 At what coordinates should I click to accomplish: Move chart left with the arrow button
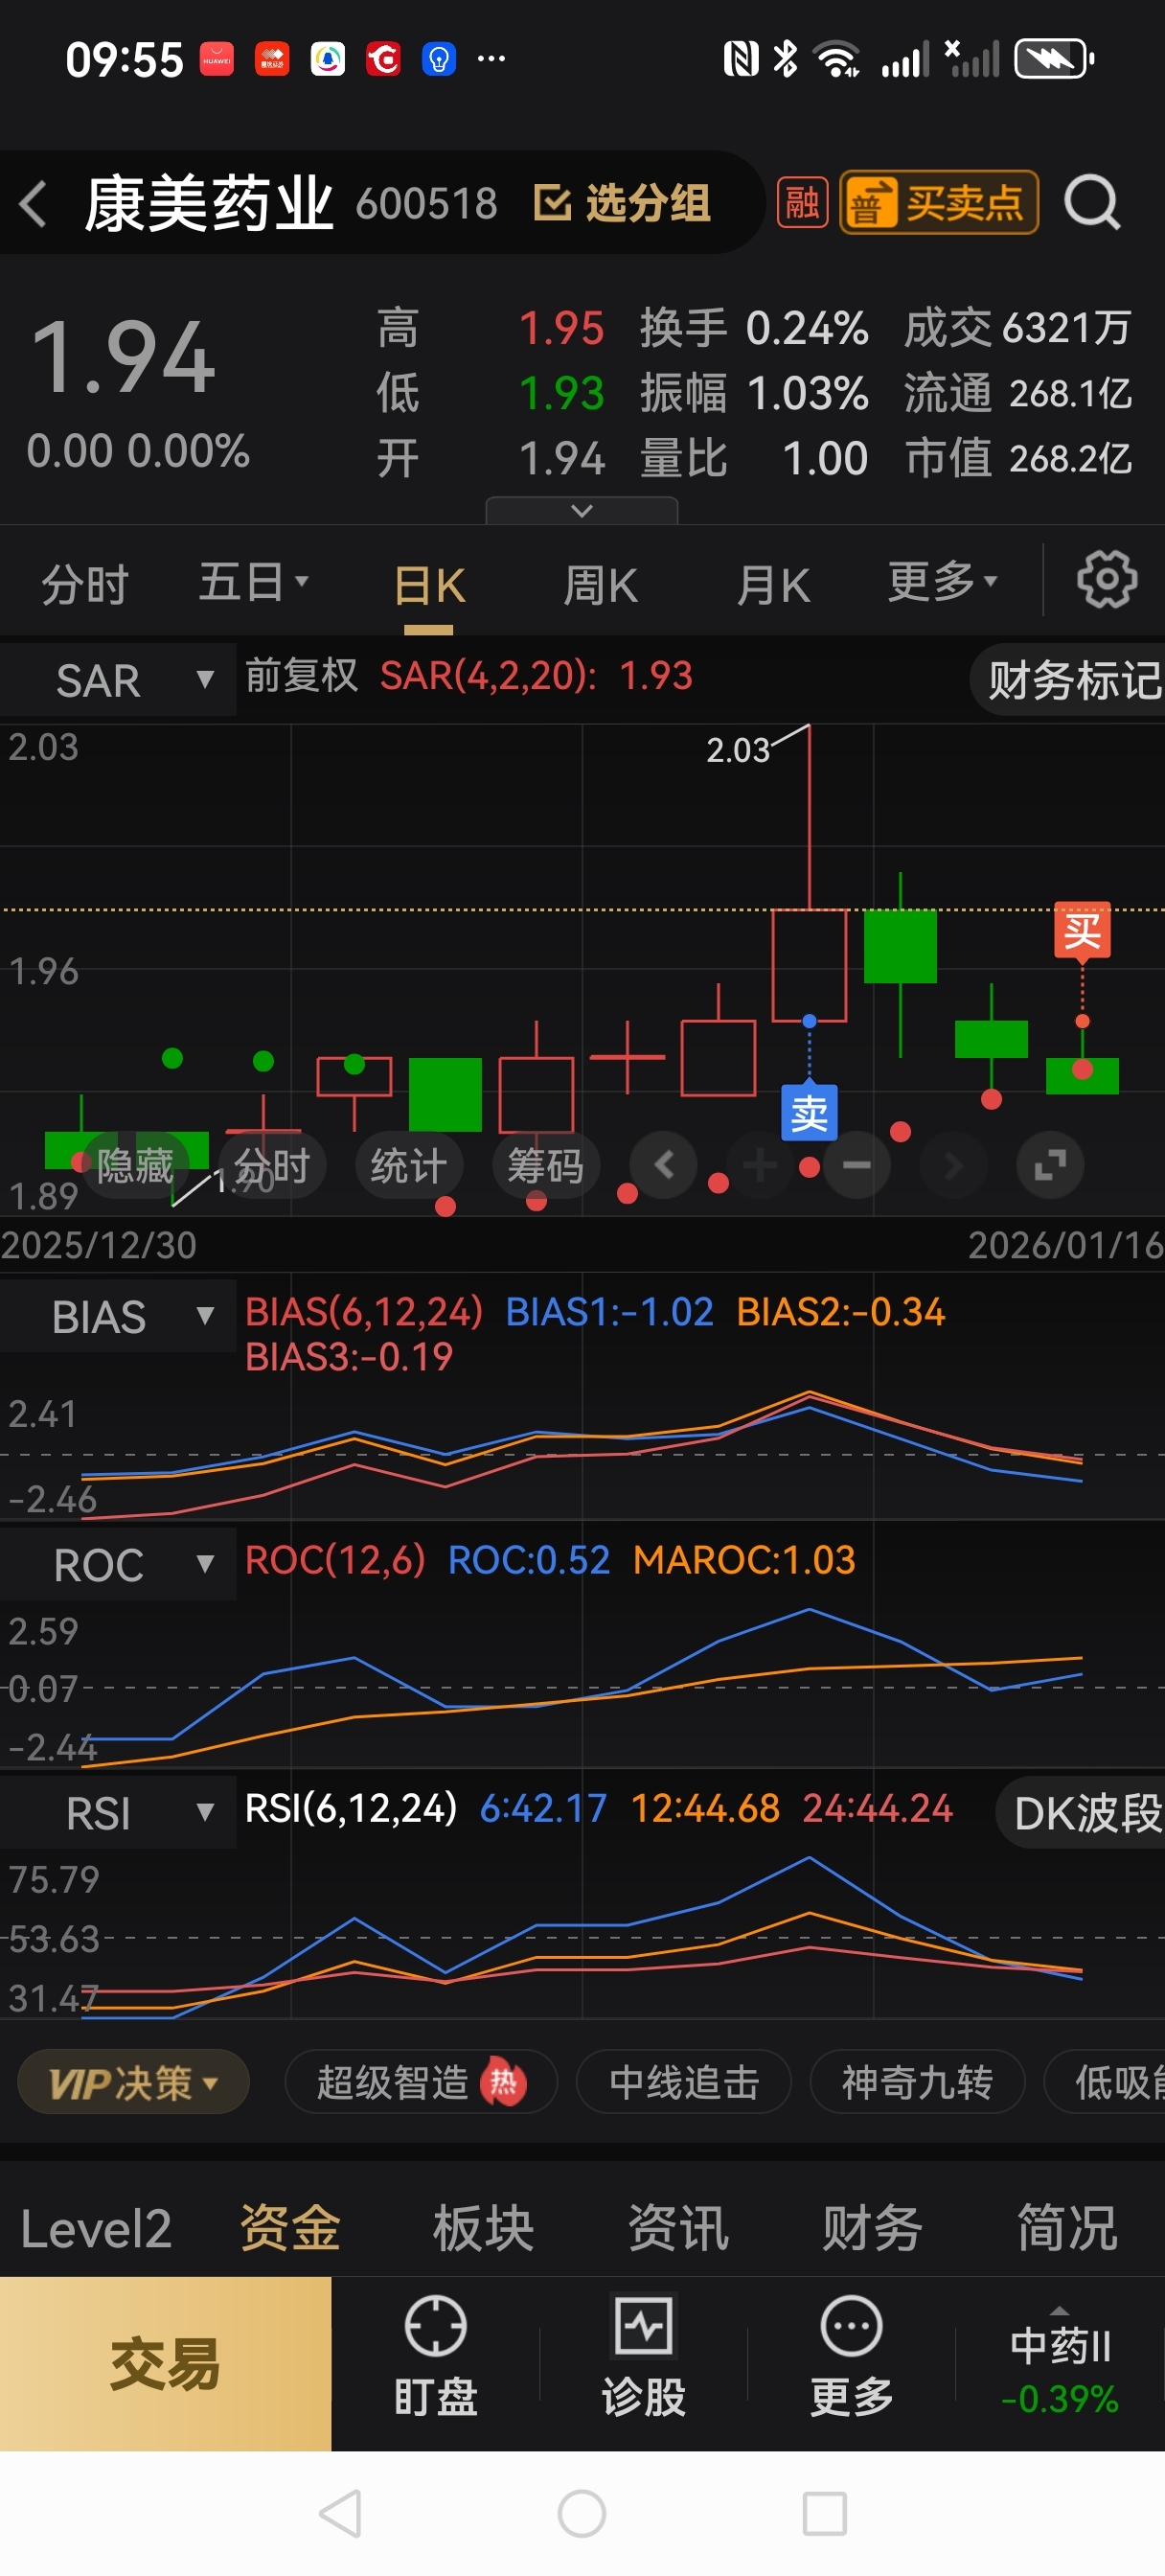point(663,1164)
